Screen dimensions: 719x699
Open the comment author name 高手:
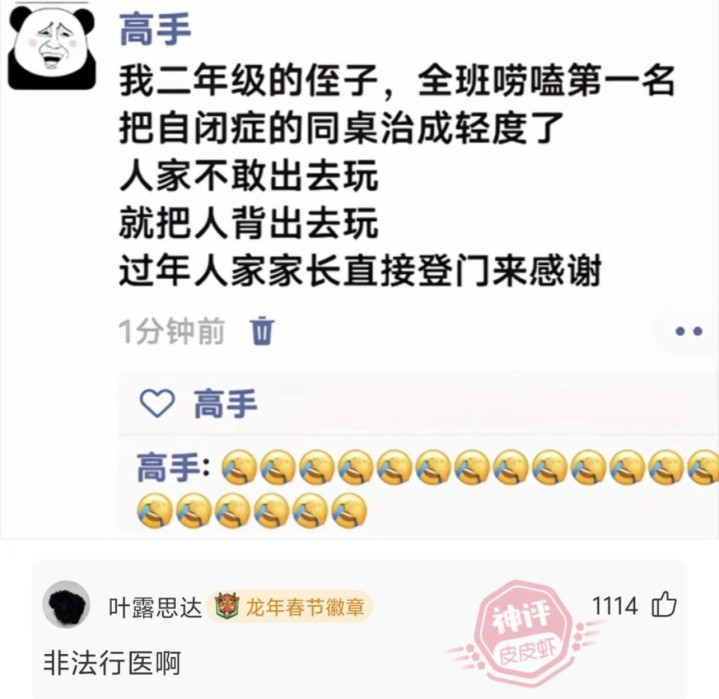point(173,467)
